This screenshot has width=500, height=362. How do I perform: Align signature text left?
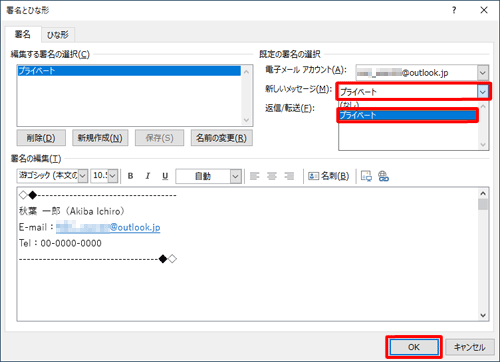click(x=255, y=176)
